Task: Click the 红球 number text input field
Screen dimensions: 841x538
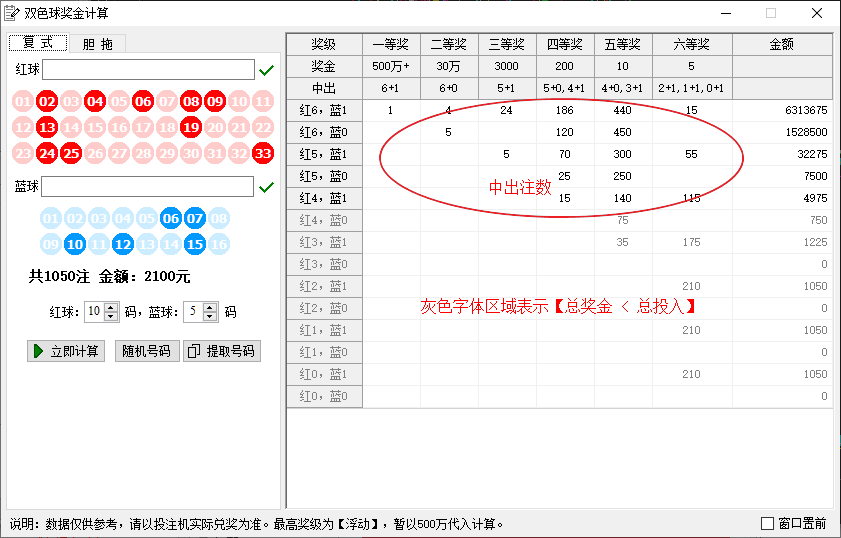Action: 148,70
